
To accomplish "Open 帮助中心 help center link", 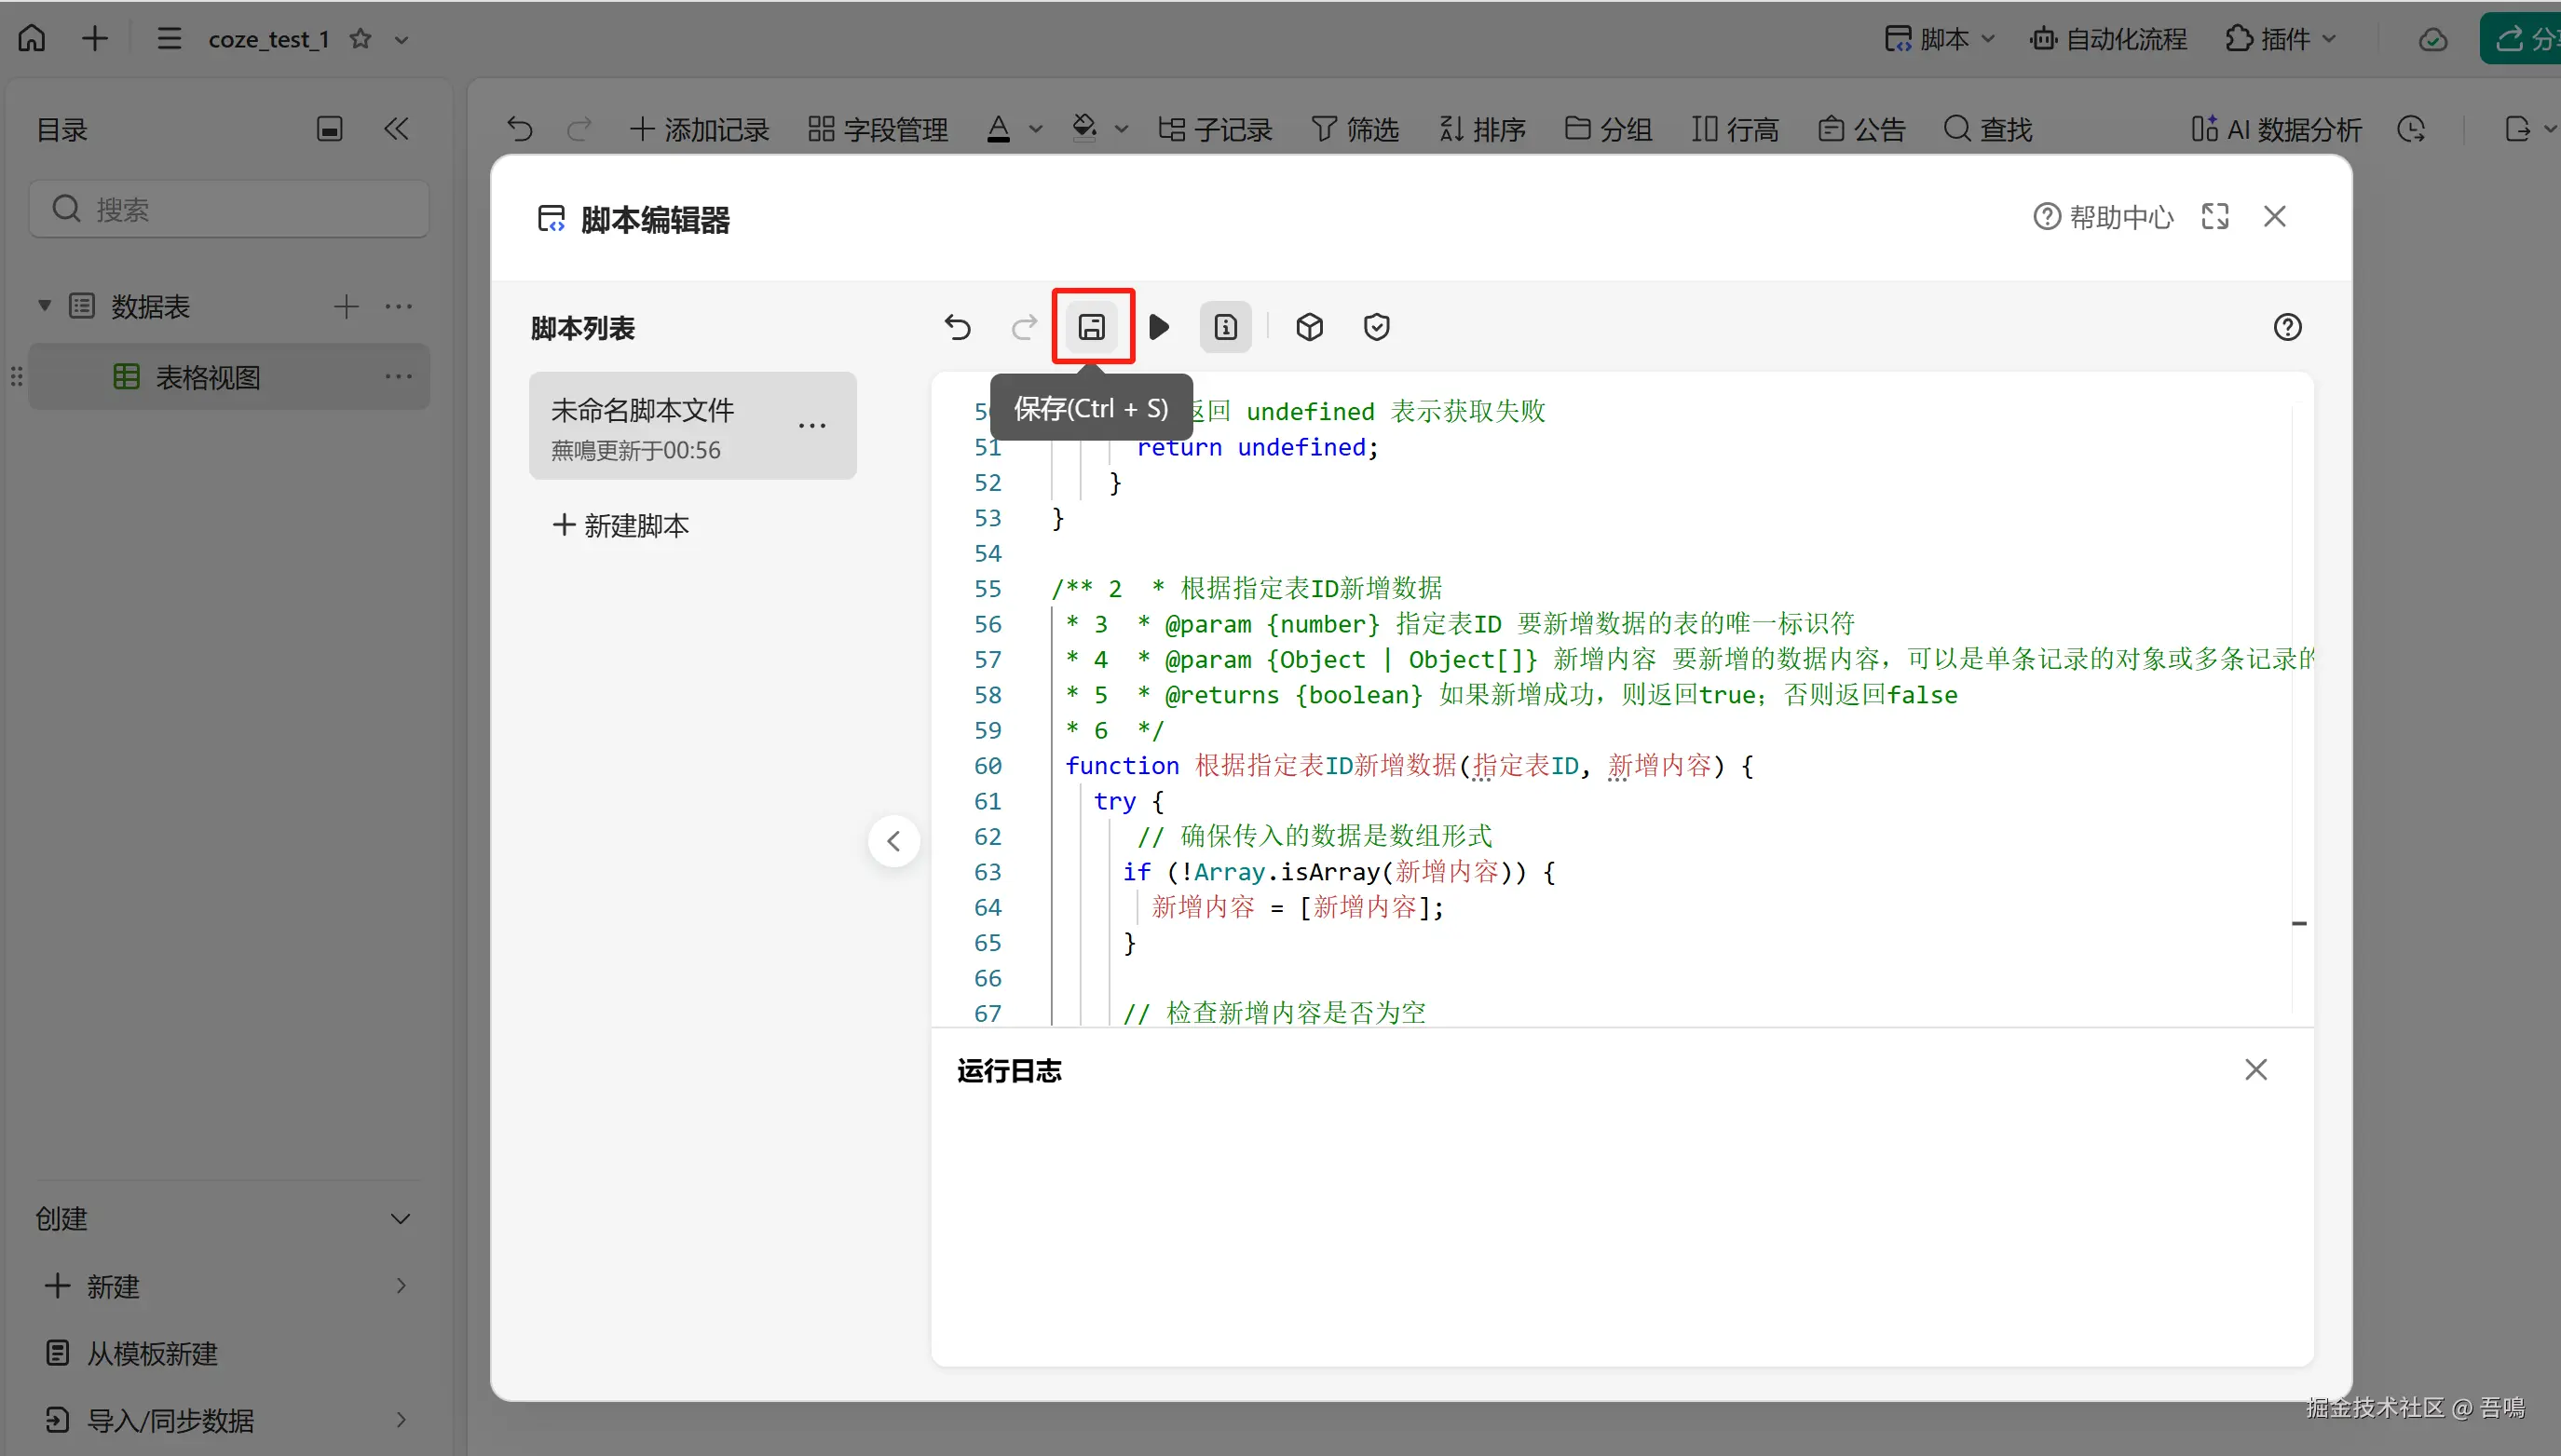I will [2103, 216].
